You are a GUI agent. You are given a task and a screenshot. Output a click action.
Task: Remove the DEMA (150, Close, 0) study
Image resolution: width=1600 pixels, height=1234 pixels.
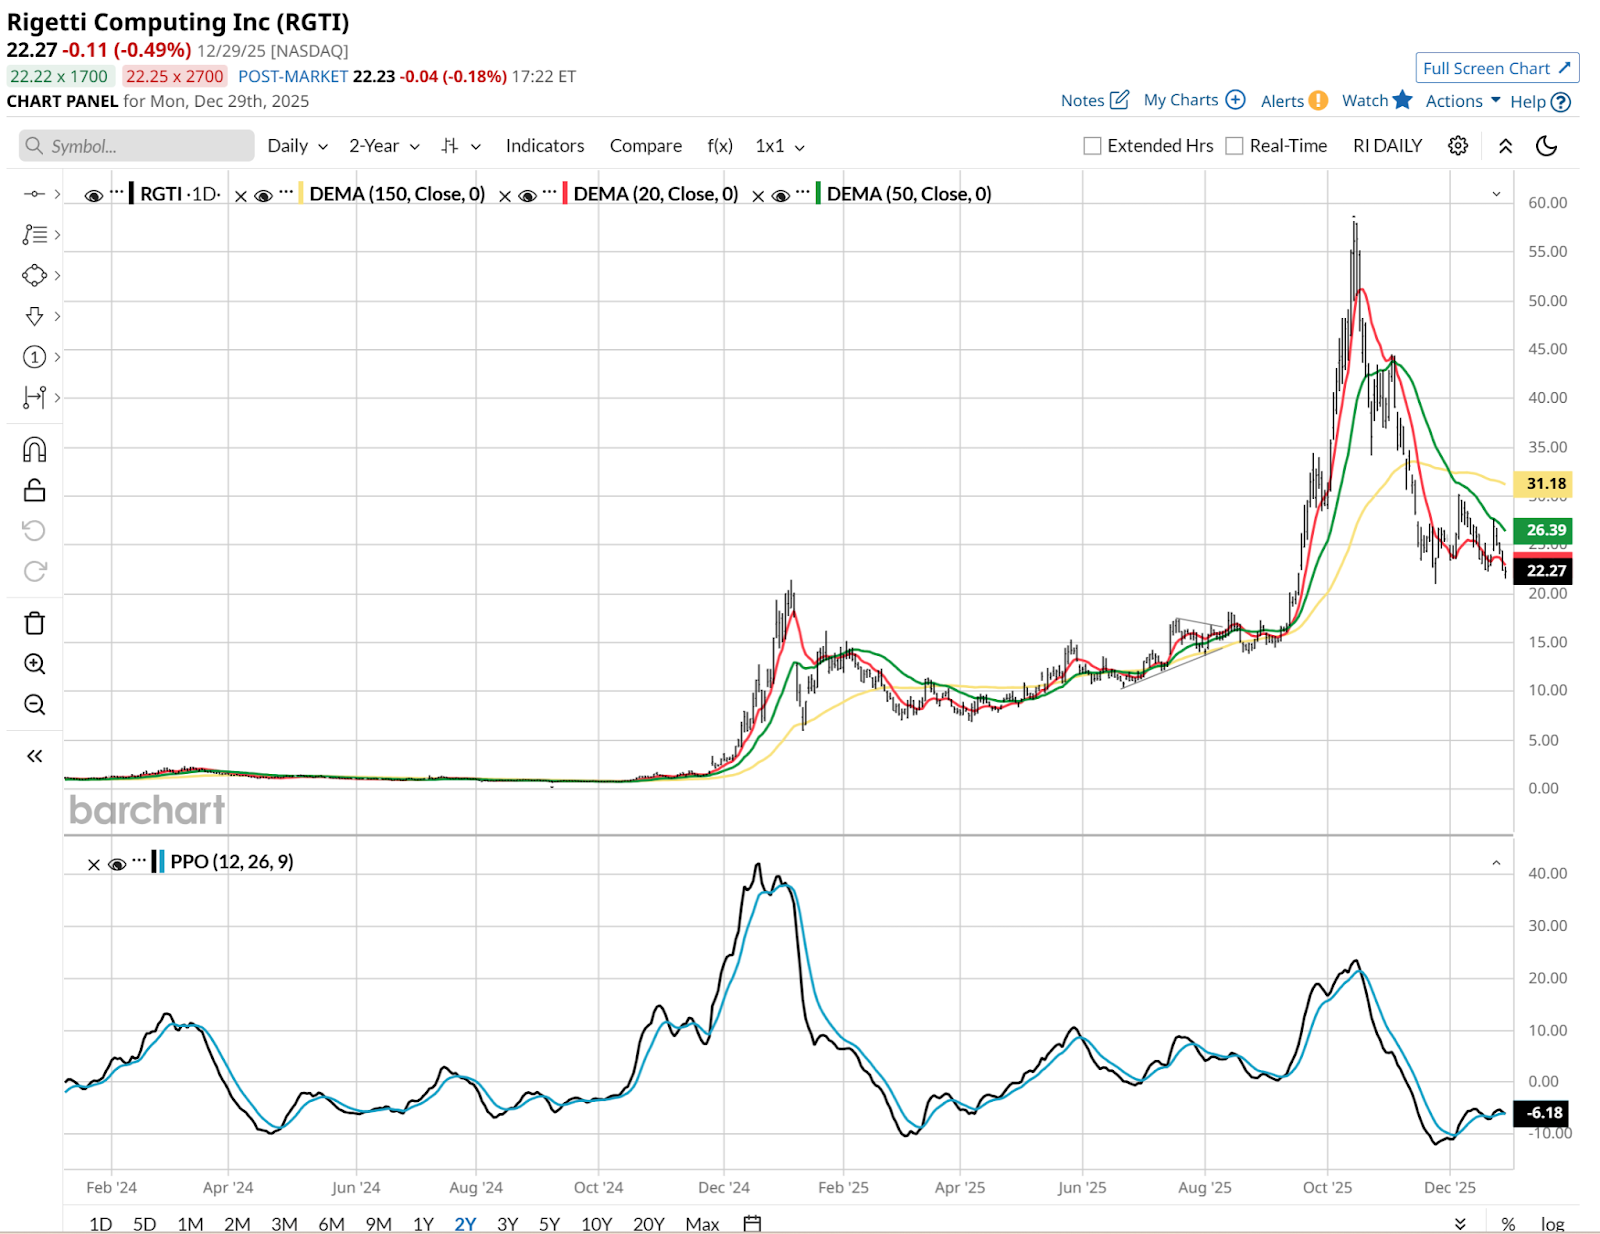(x=241, y=196)
